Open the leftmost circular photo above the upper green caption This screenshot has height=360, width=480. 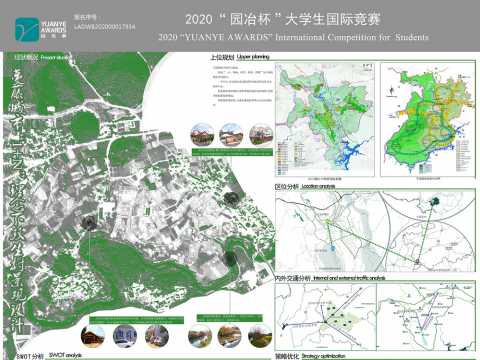coord(202,134)
